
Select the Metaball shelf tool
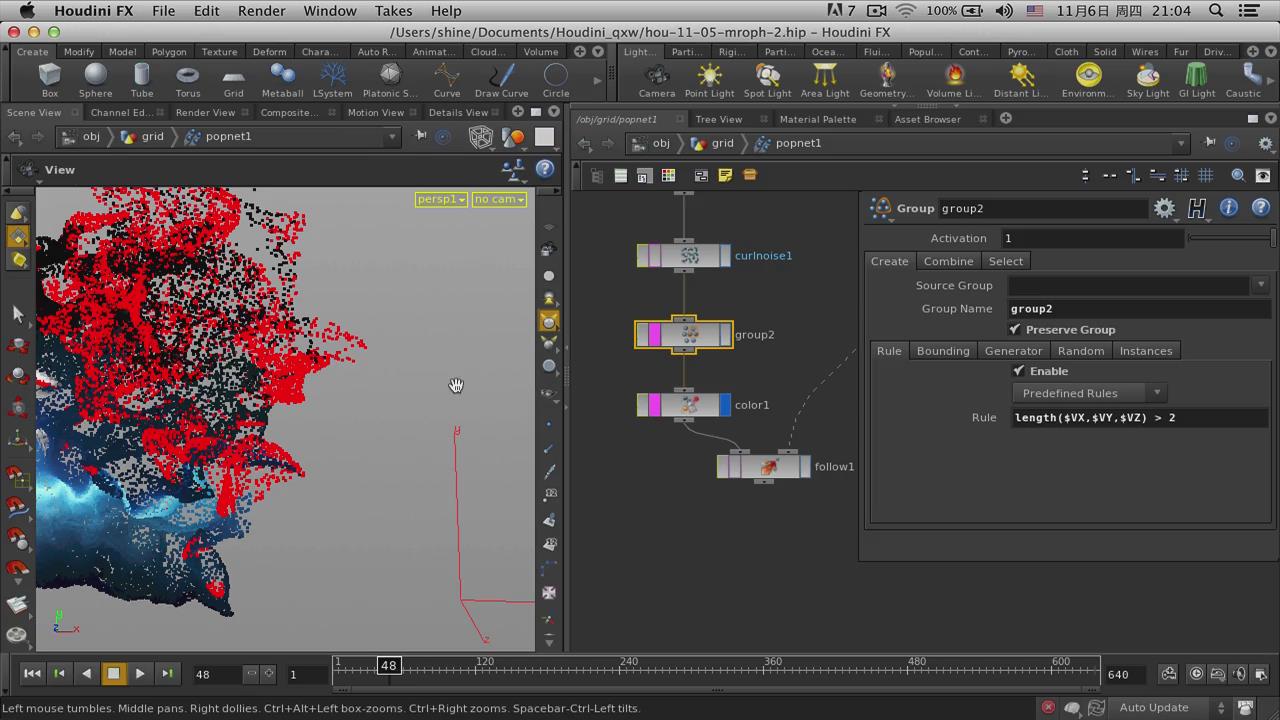pos(282,80)
